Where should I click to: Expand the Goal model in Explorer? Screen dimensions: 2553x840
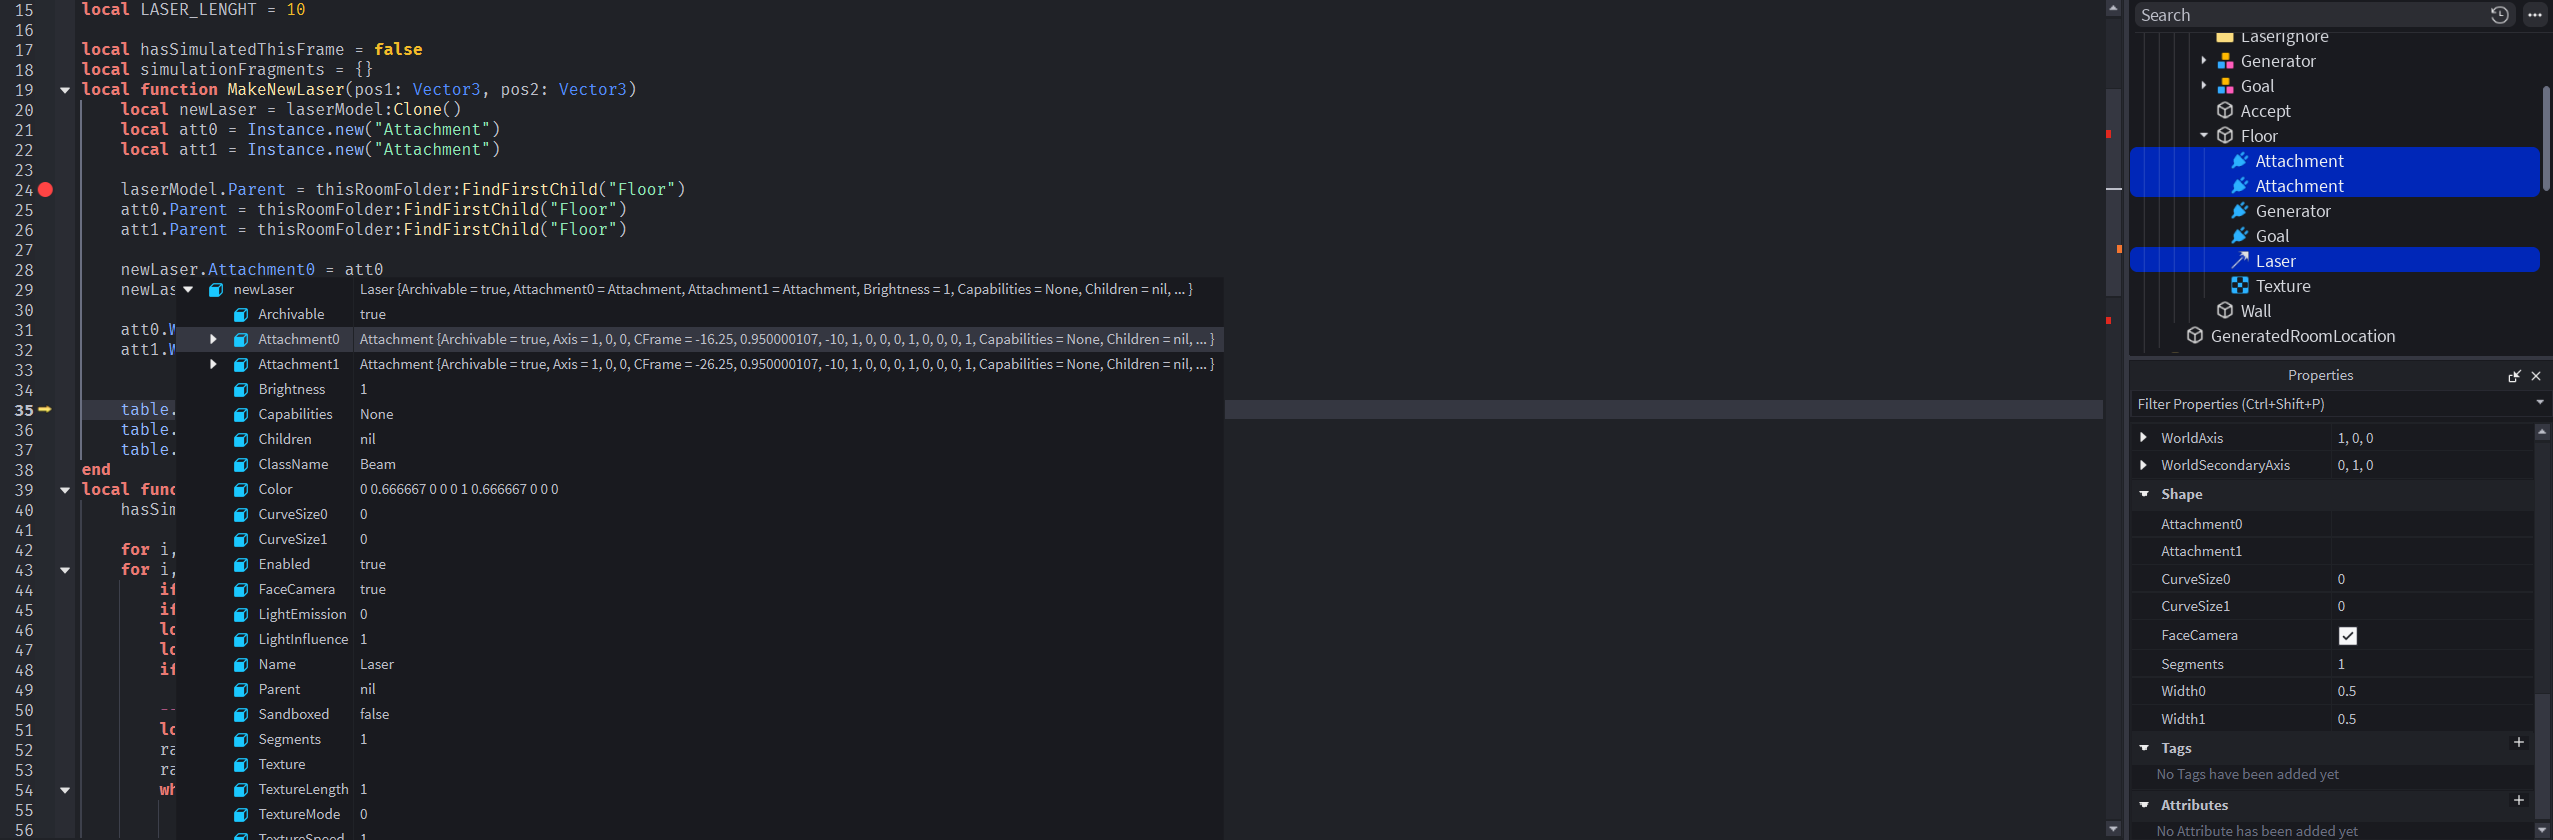[2204, 85]
